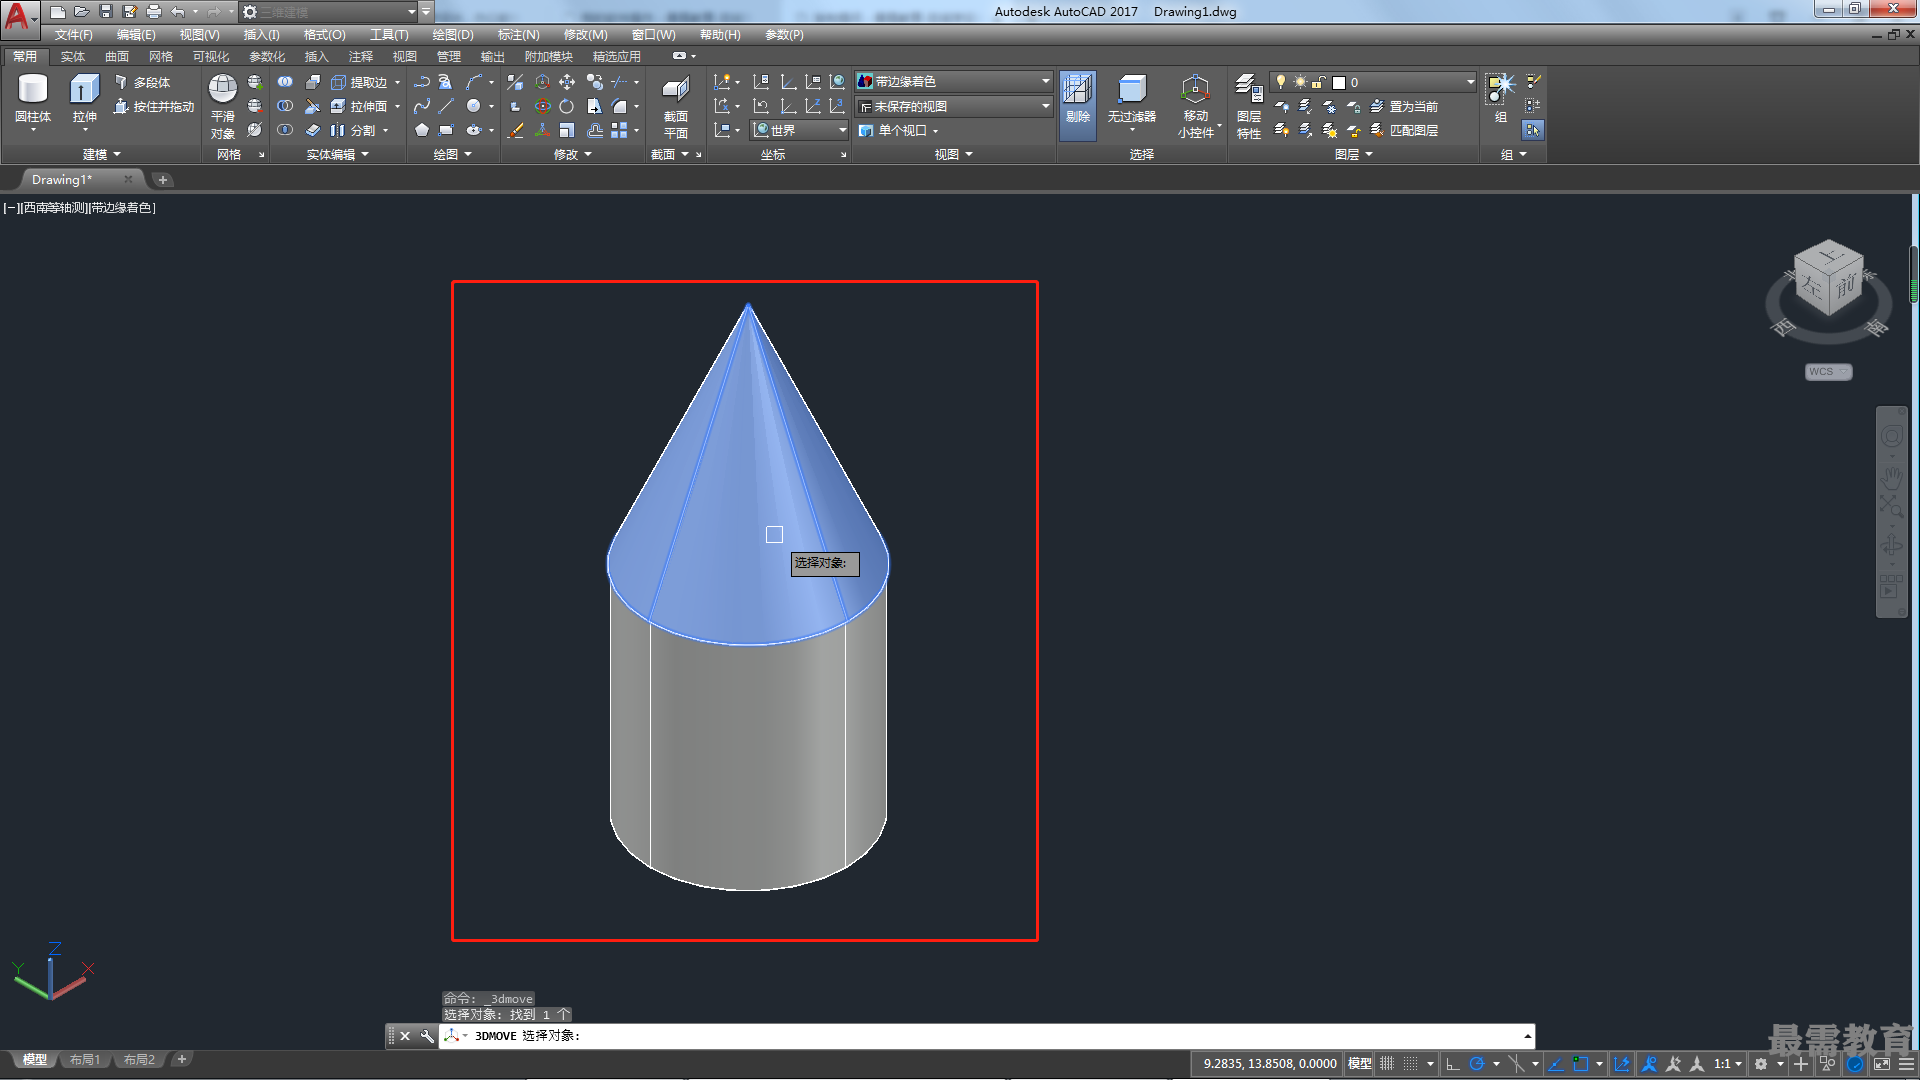Switch to the 可视化 ribbon tab
The width and height of the screenshot is (1920, 1080).
pos(211,57)
